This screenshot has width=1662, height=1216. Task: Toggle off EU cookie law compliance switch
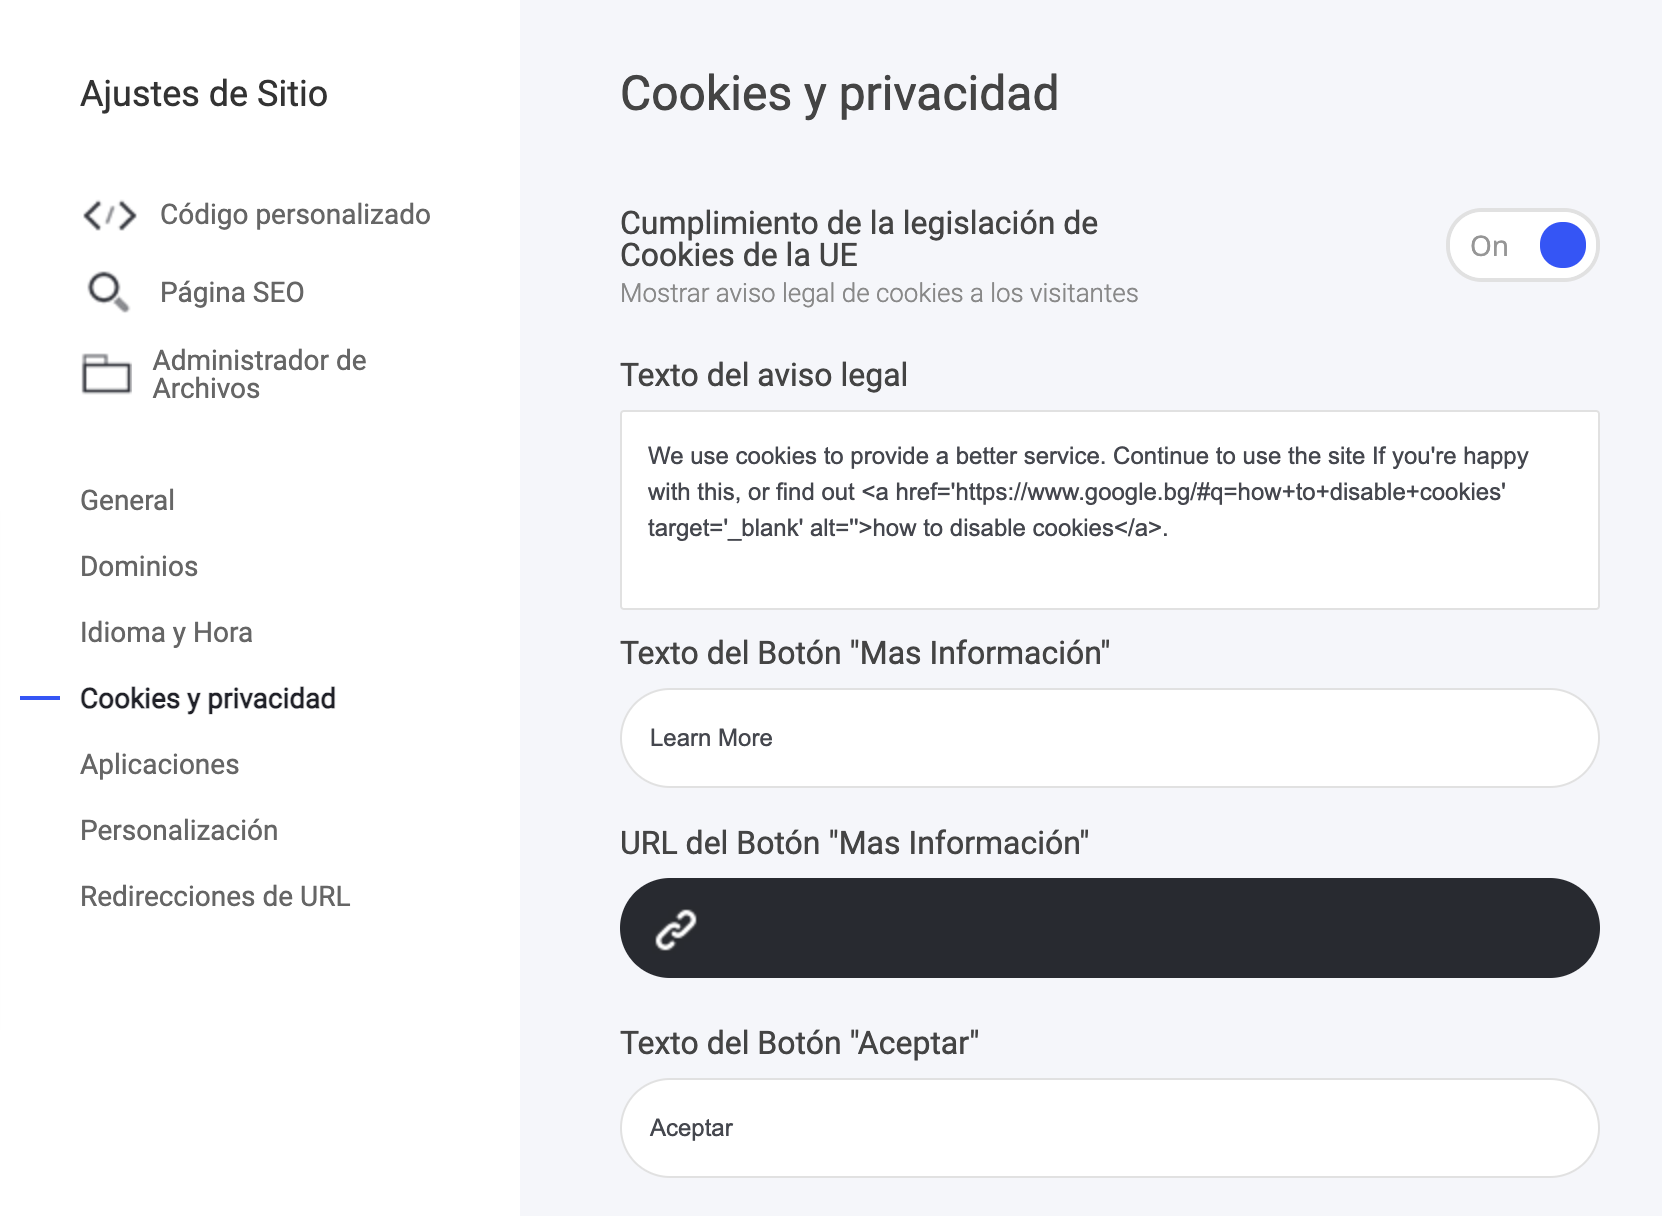point(1522,245)
